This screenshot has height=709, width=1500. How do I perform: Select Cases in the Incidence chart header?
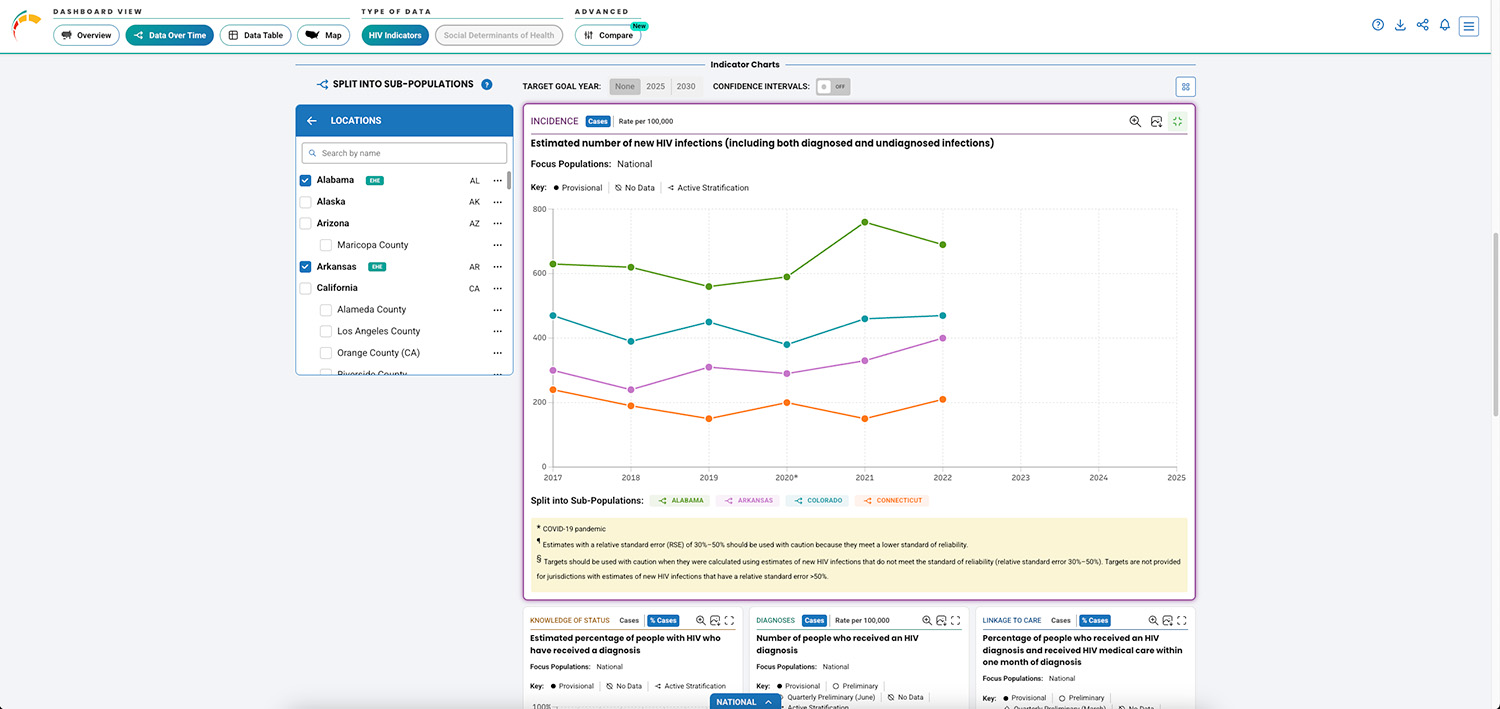[598, 122]
